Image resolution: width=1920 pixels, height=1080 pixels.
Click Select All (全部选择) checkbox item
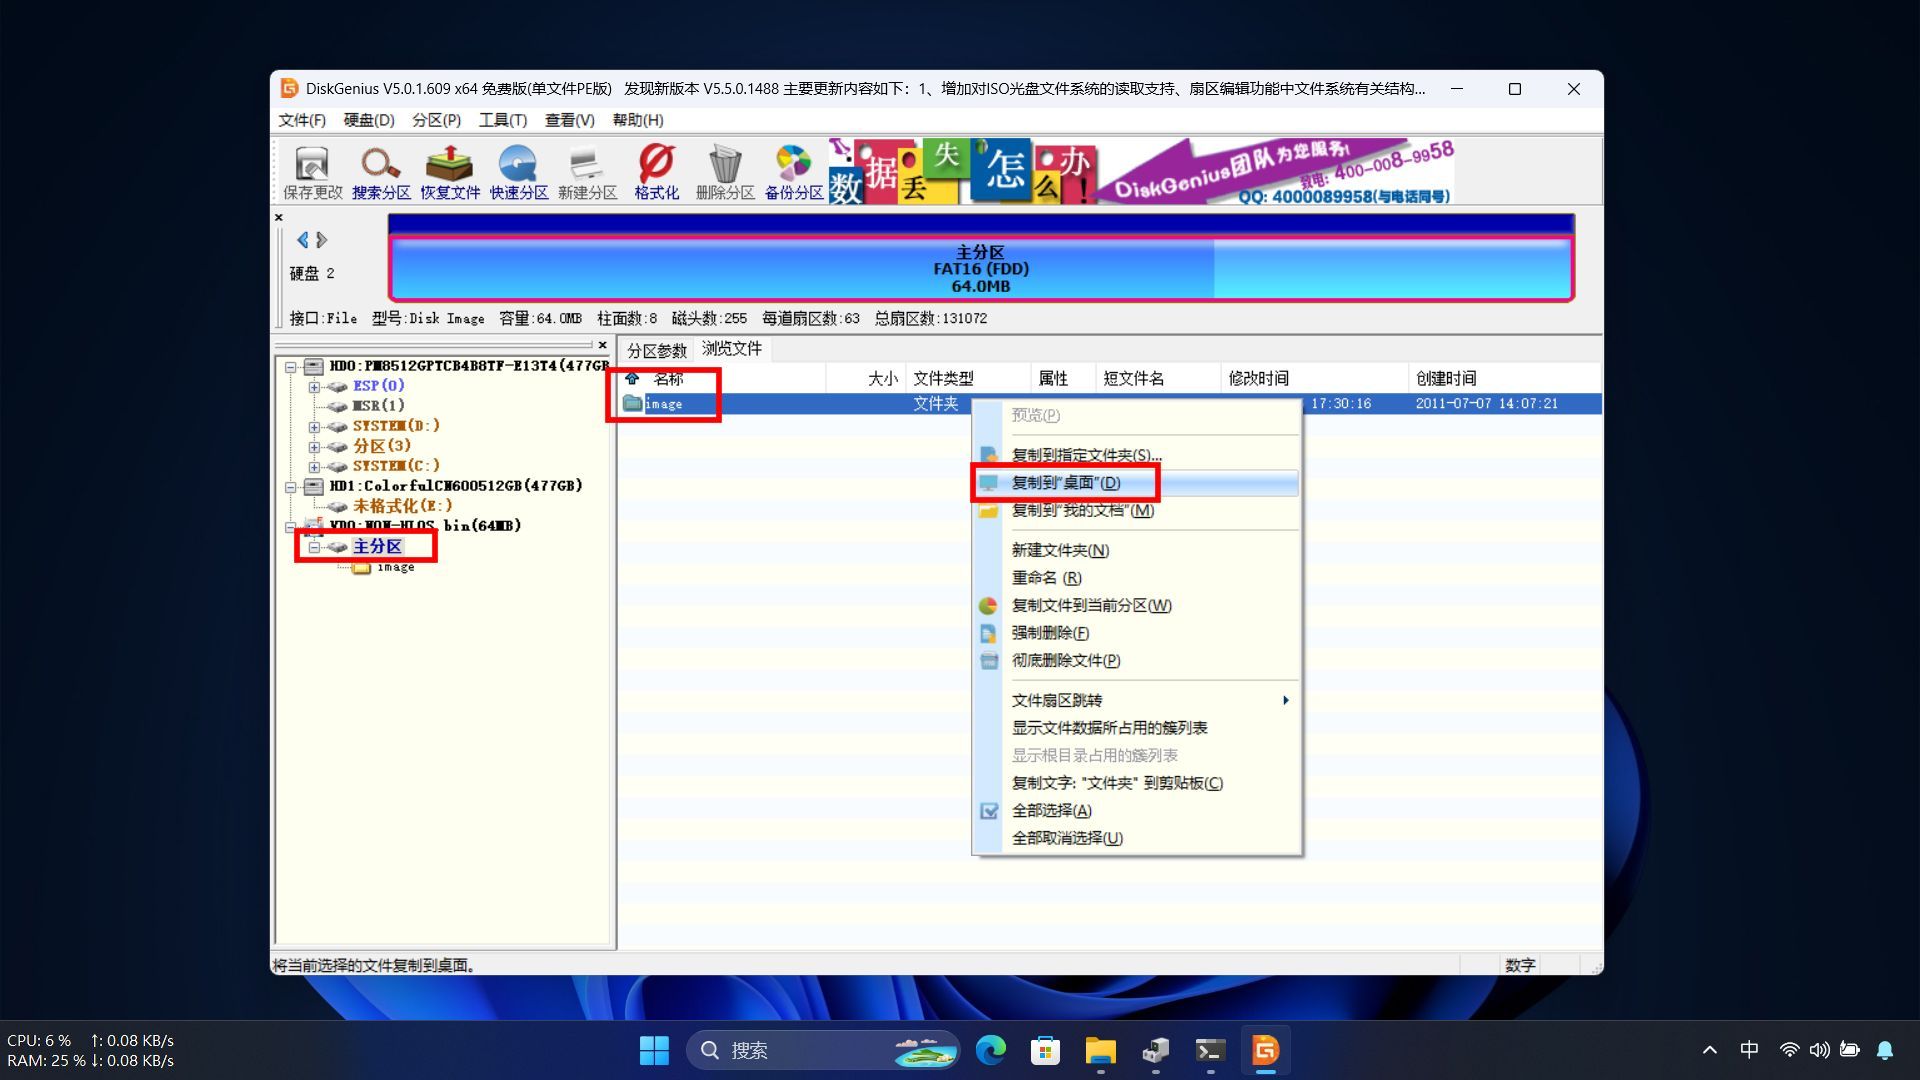(1051, 811)
